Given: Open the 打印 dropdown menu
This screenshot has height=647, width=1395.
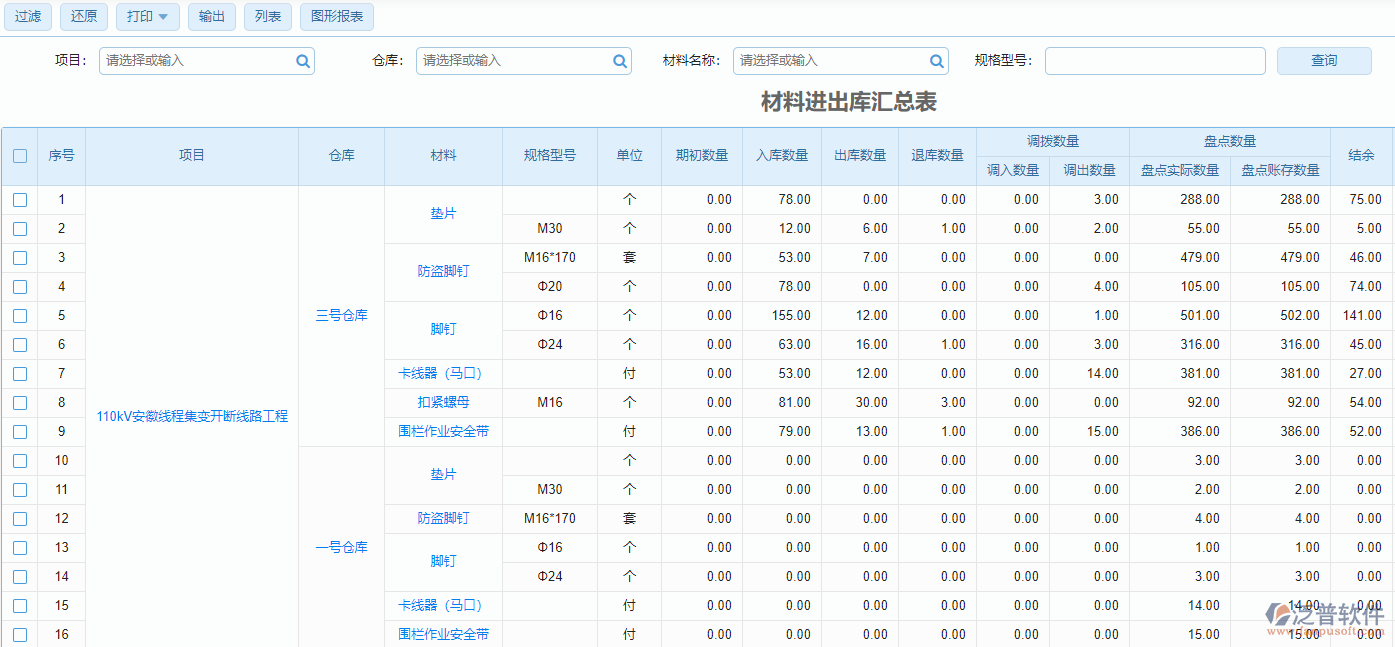Looking at the screenshot, I should (147, 16).
